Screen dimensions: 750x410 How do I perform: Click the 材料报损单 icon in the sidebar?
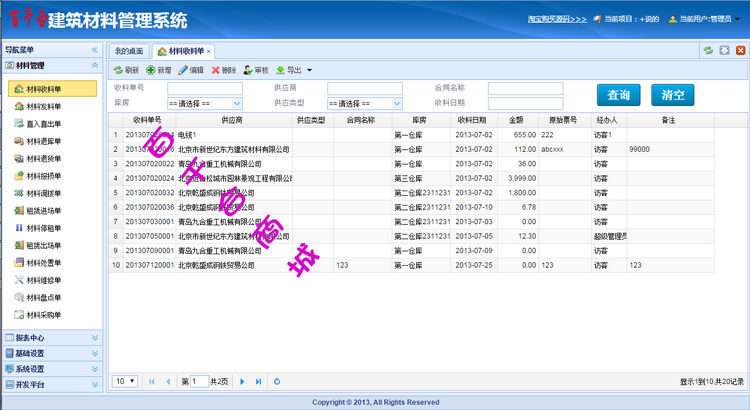[x=19, y=176]
